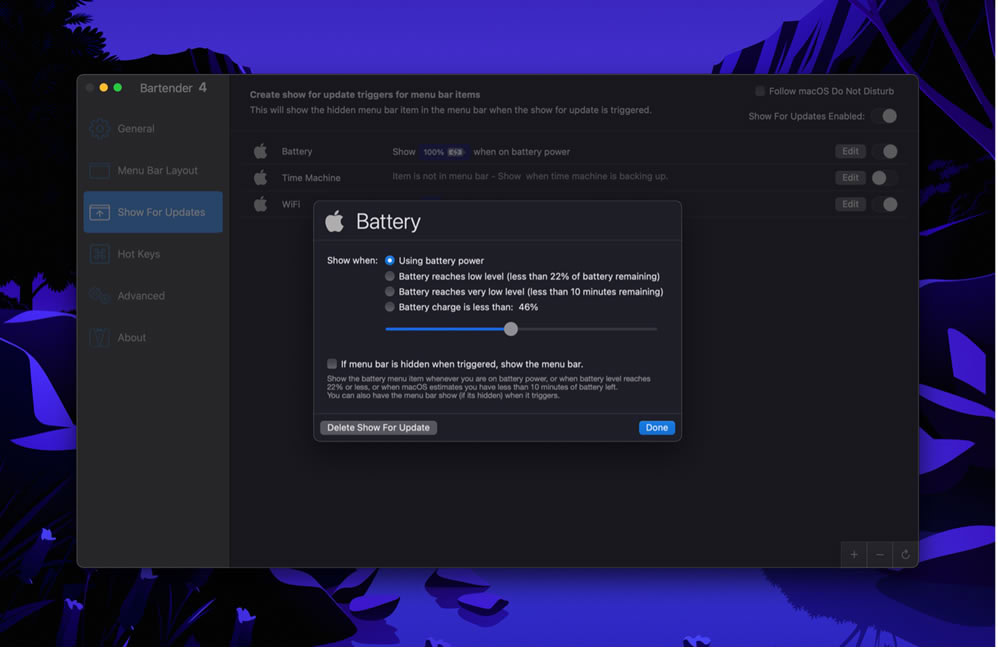Toggle the WiFi row switch
The width and height of the screenshot is (998, 648).
[x=885, y=204]
